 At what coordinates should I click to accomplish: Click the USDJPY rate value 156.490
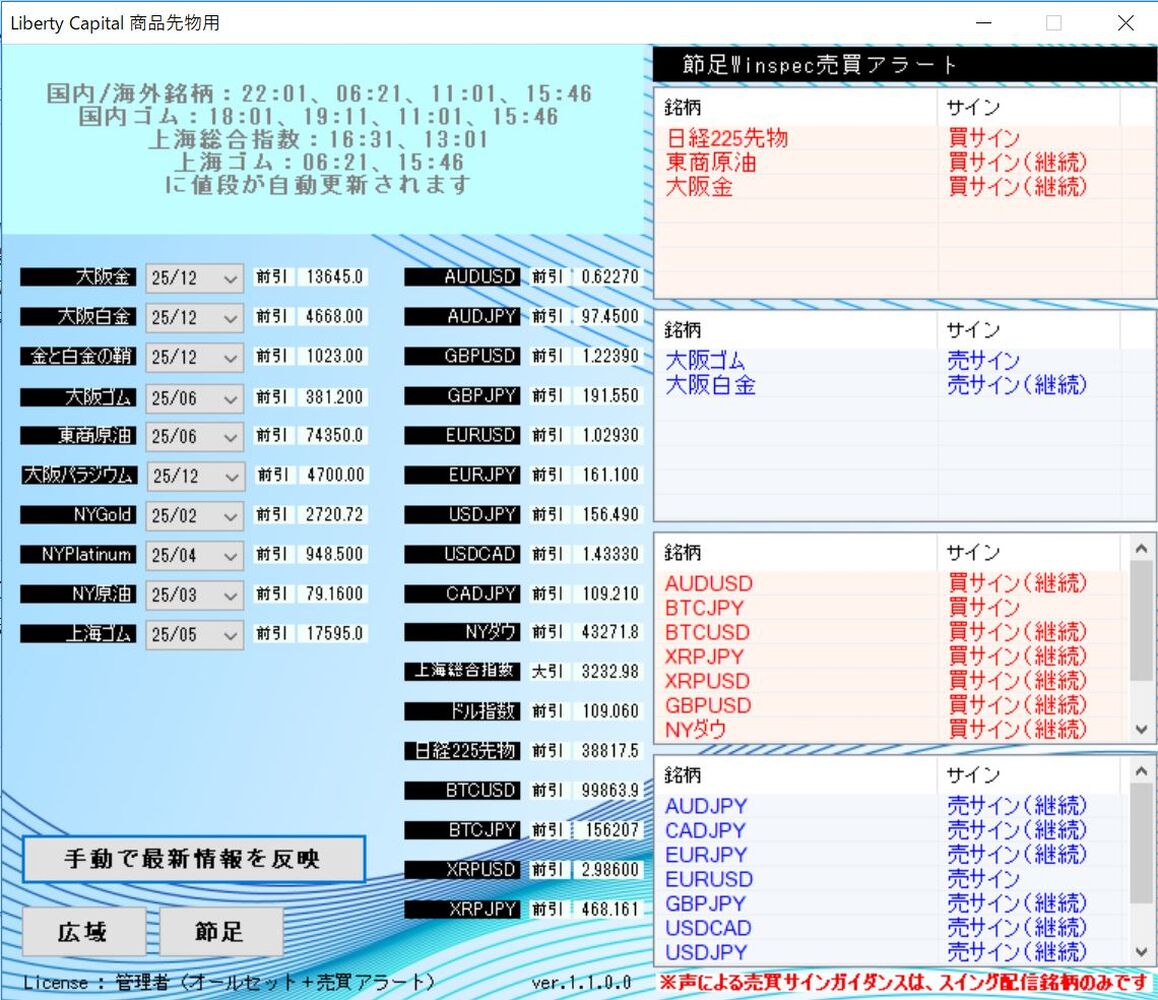[610, 515]
